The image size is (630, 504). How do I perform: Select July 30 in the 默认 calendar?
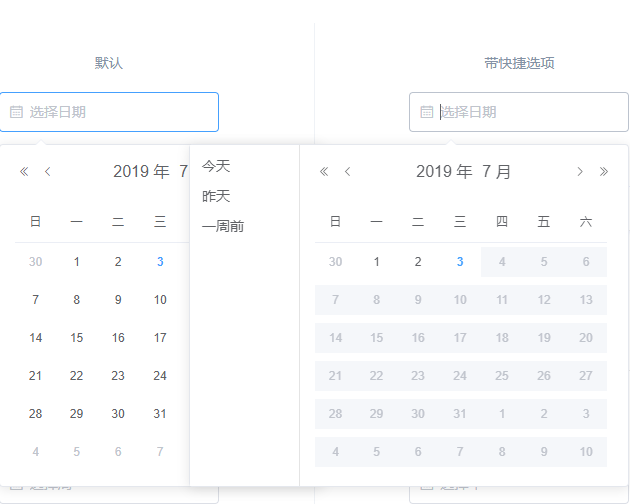click(x=118, y=414)
